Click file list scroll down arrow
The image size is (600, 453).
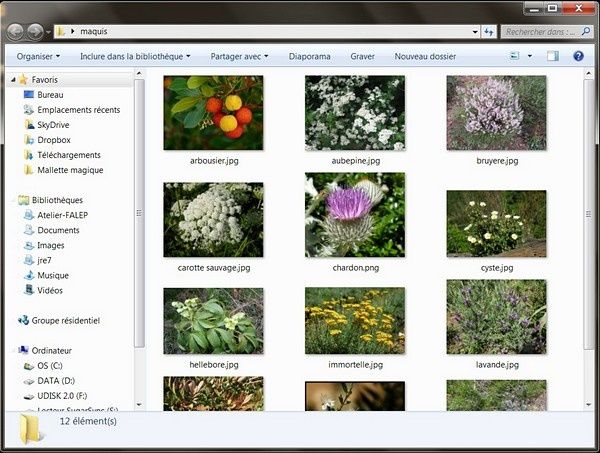tap(589, 404)
